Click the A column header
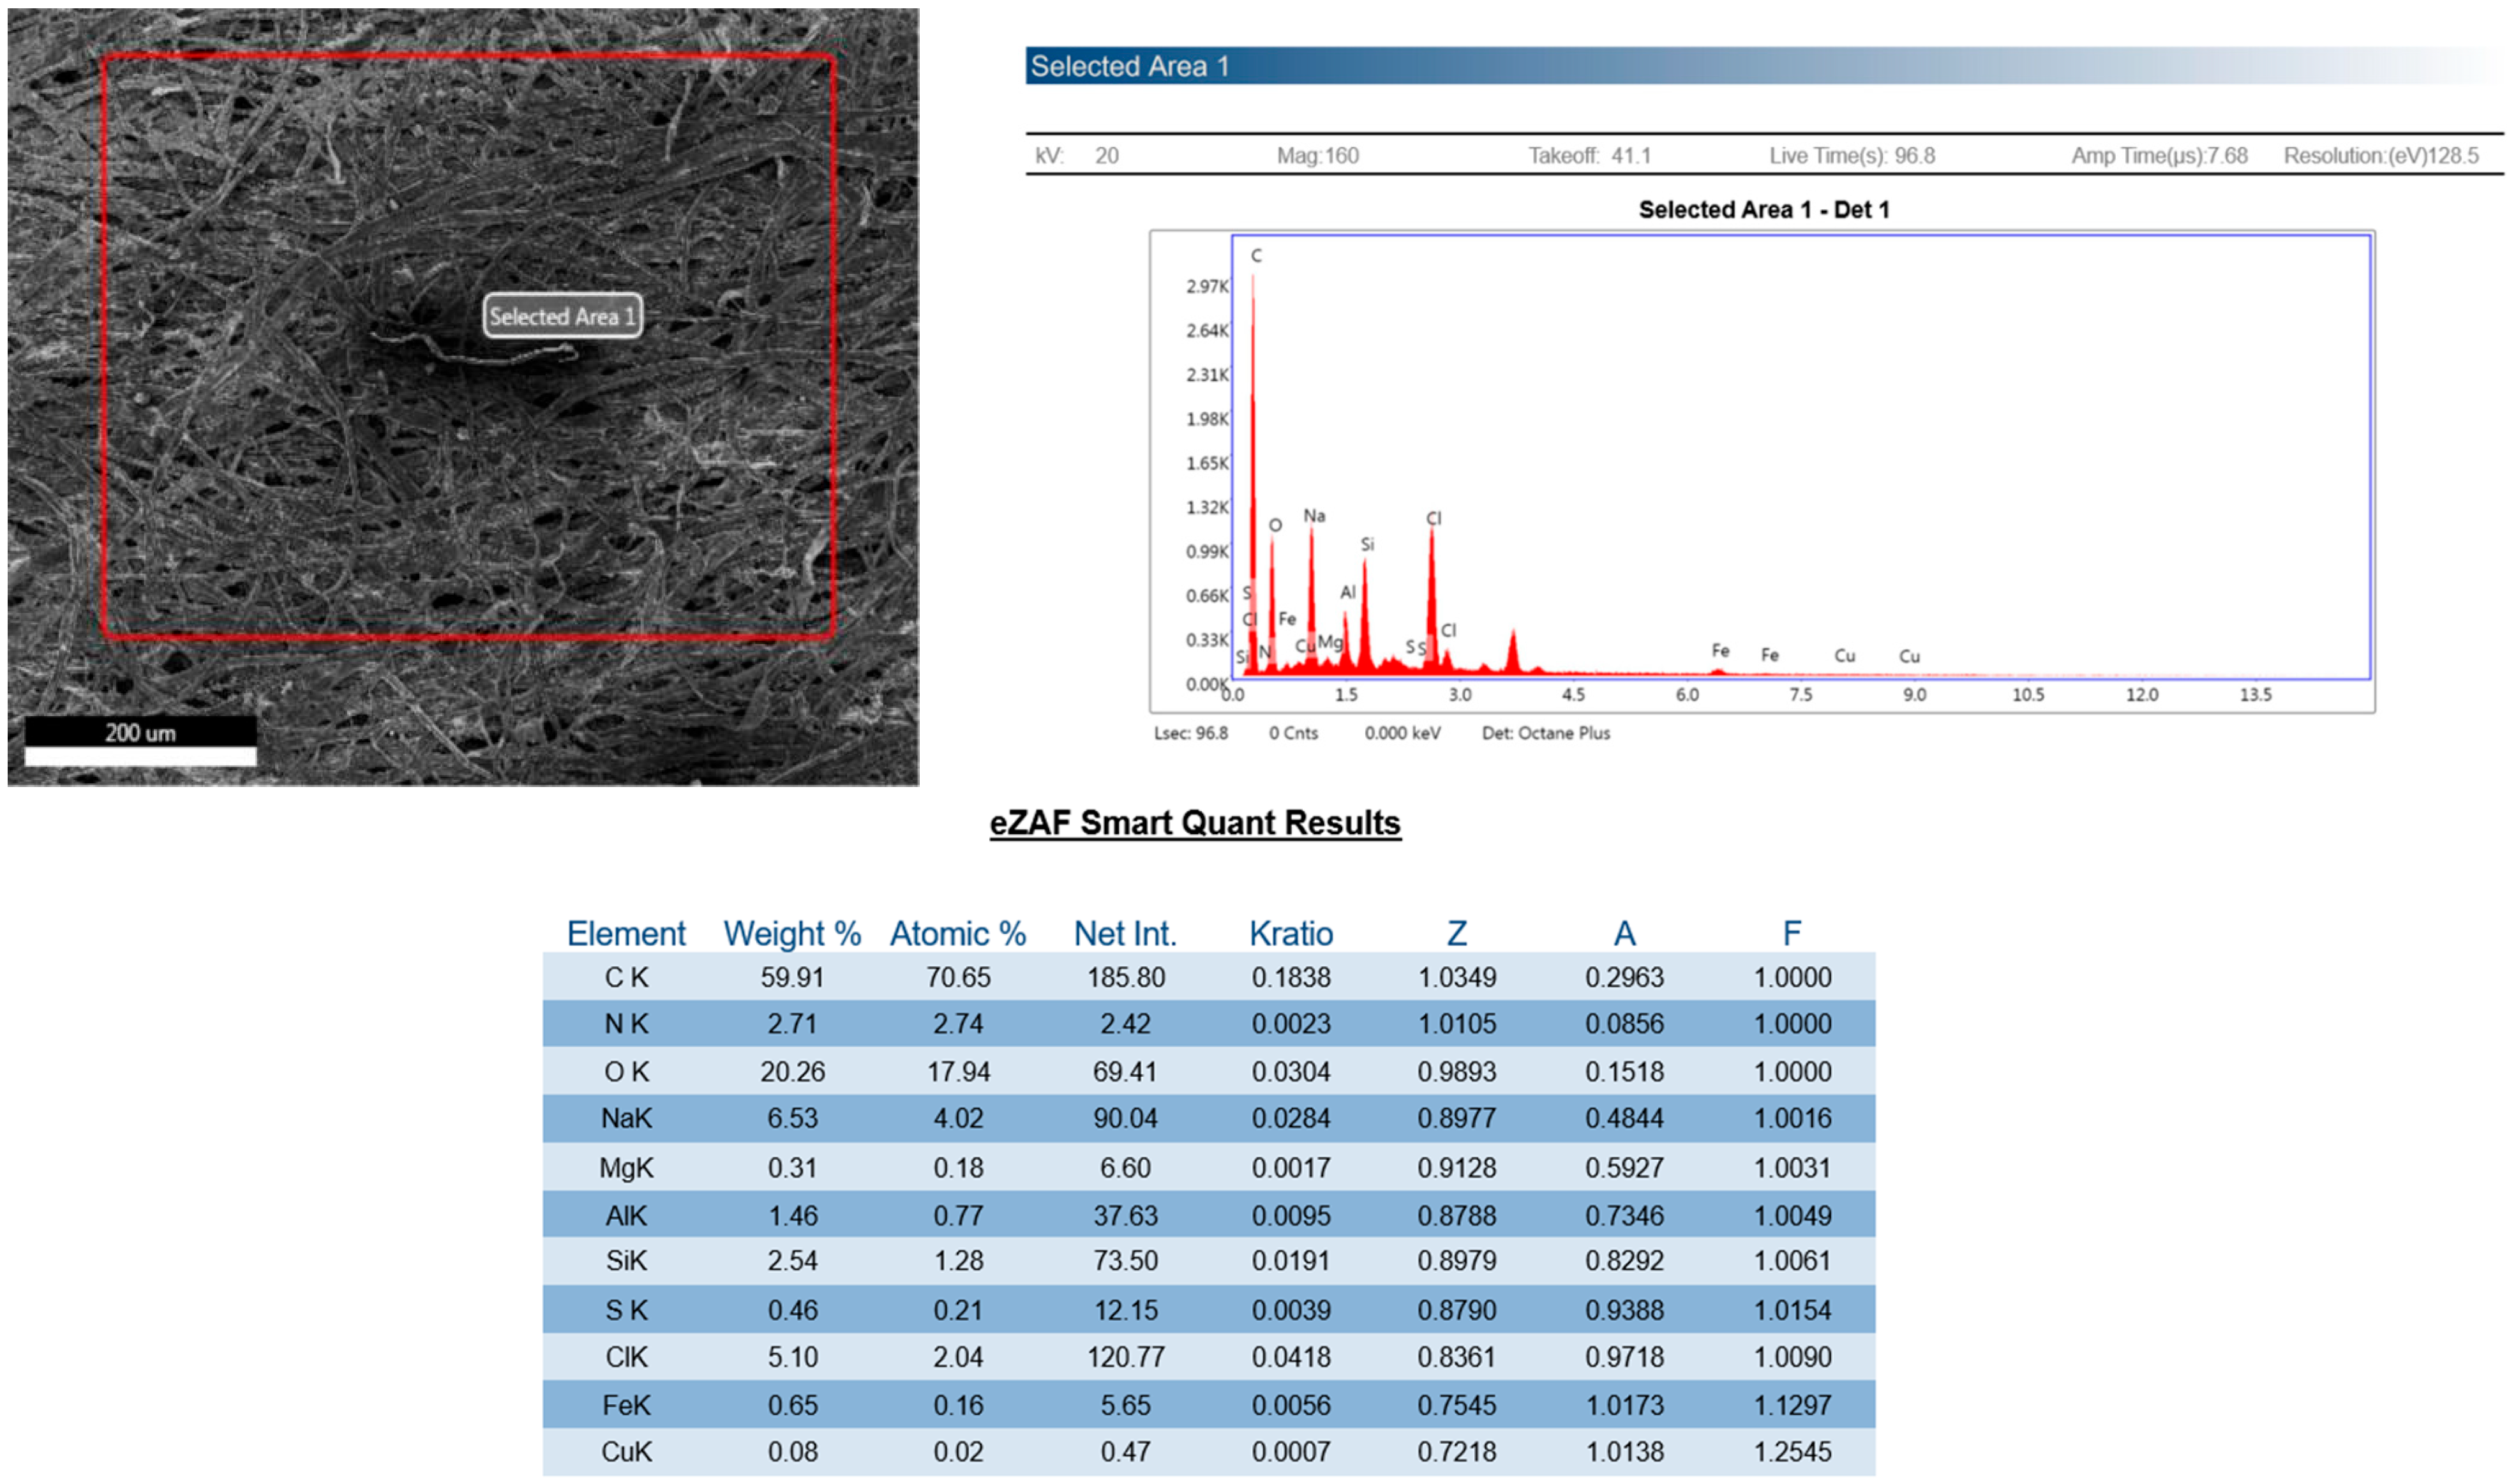The height and width of the screenshot is (1484, 2516). pyautogui.click(x=1624, y=933)
